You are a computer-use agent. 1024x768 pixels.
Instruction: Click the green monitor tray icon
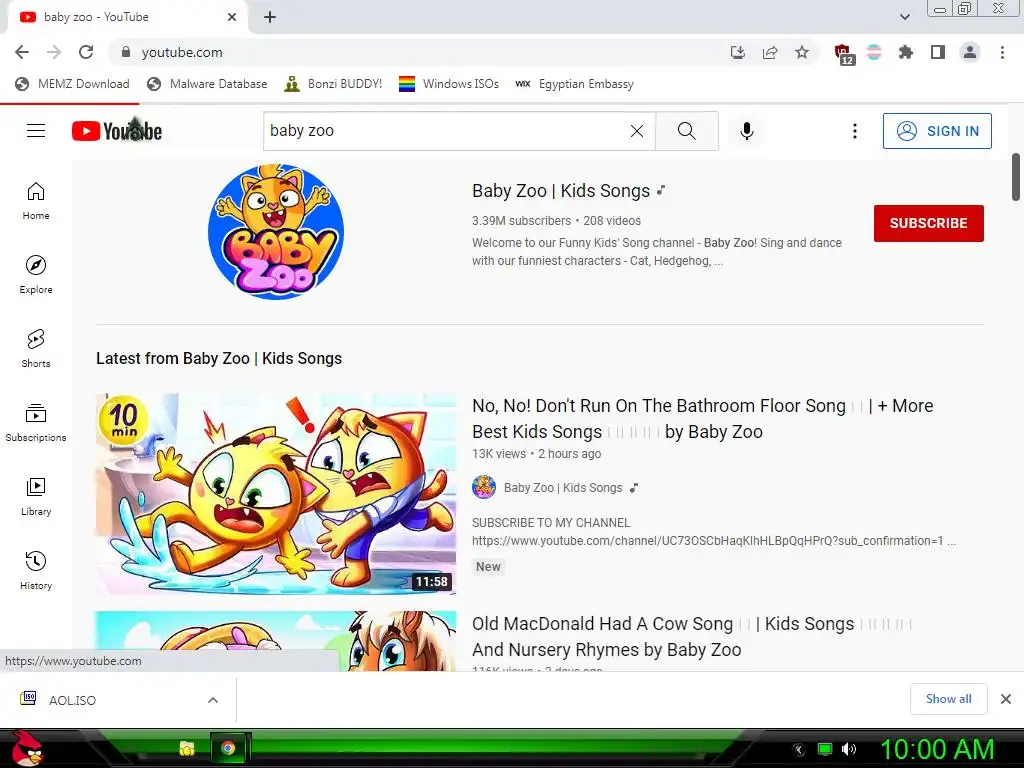[x=825, y=749]
